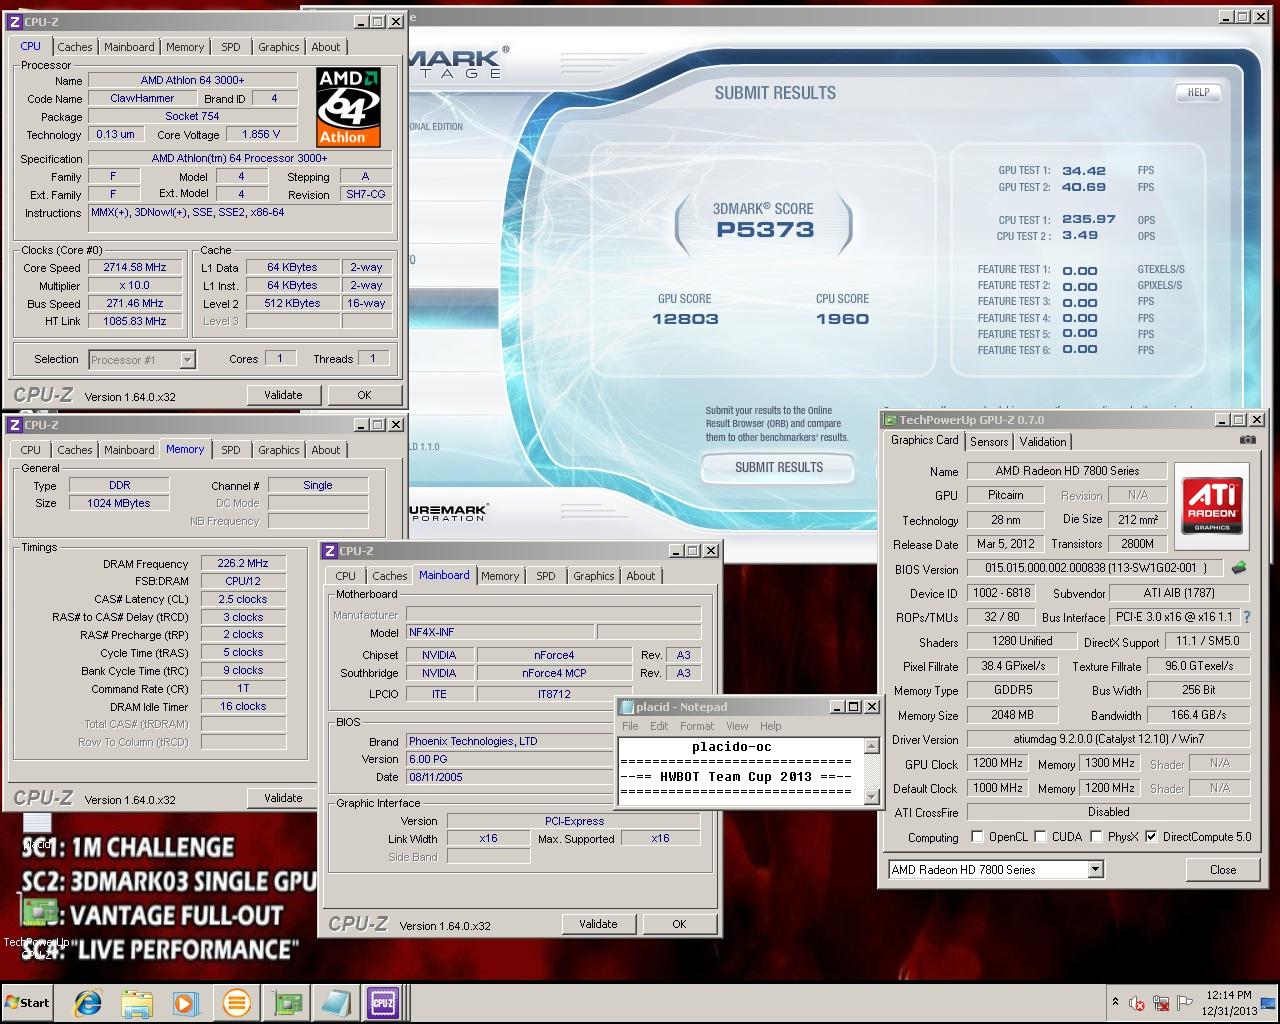Click Submit Results button in 3DMark Vantage
Image resolution: width=1280 pixels, height=1024 pixels.
[x=778, y=467]
